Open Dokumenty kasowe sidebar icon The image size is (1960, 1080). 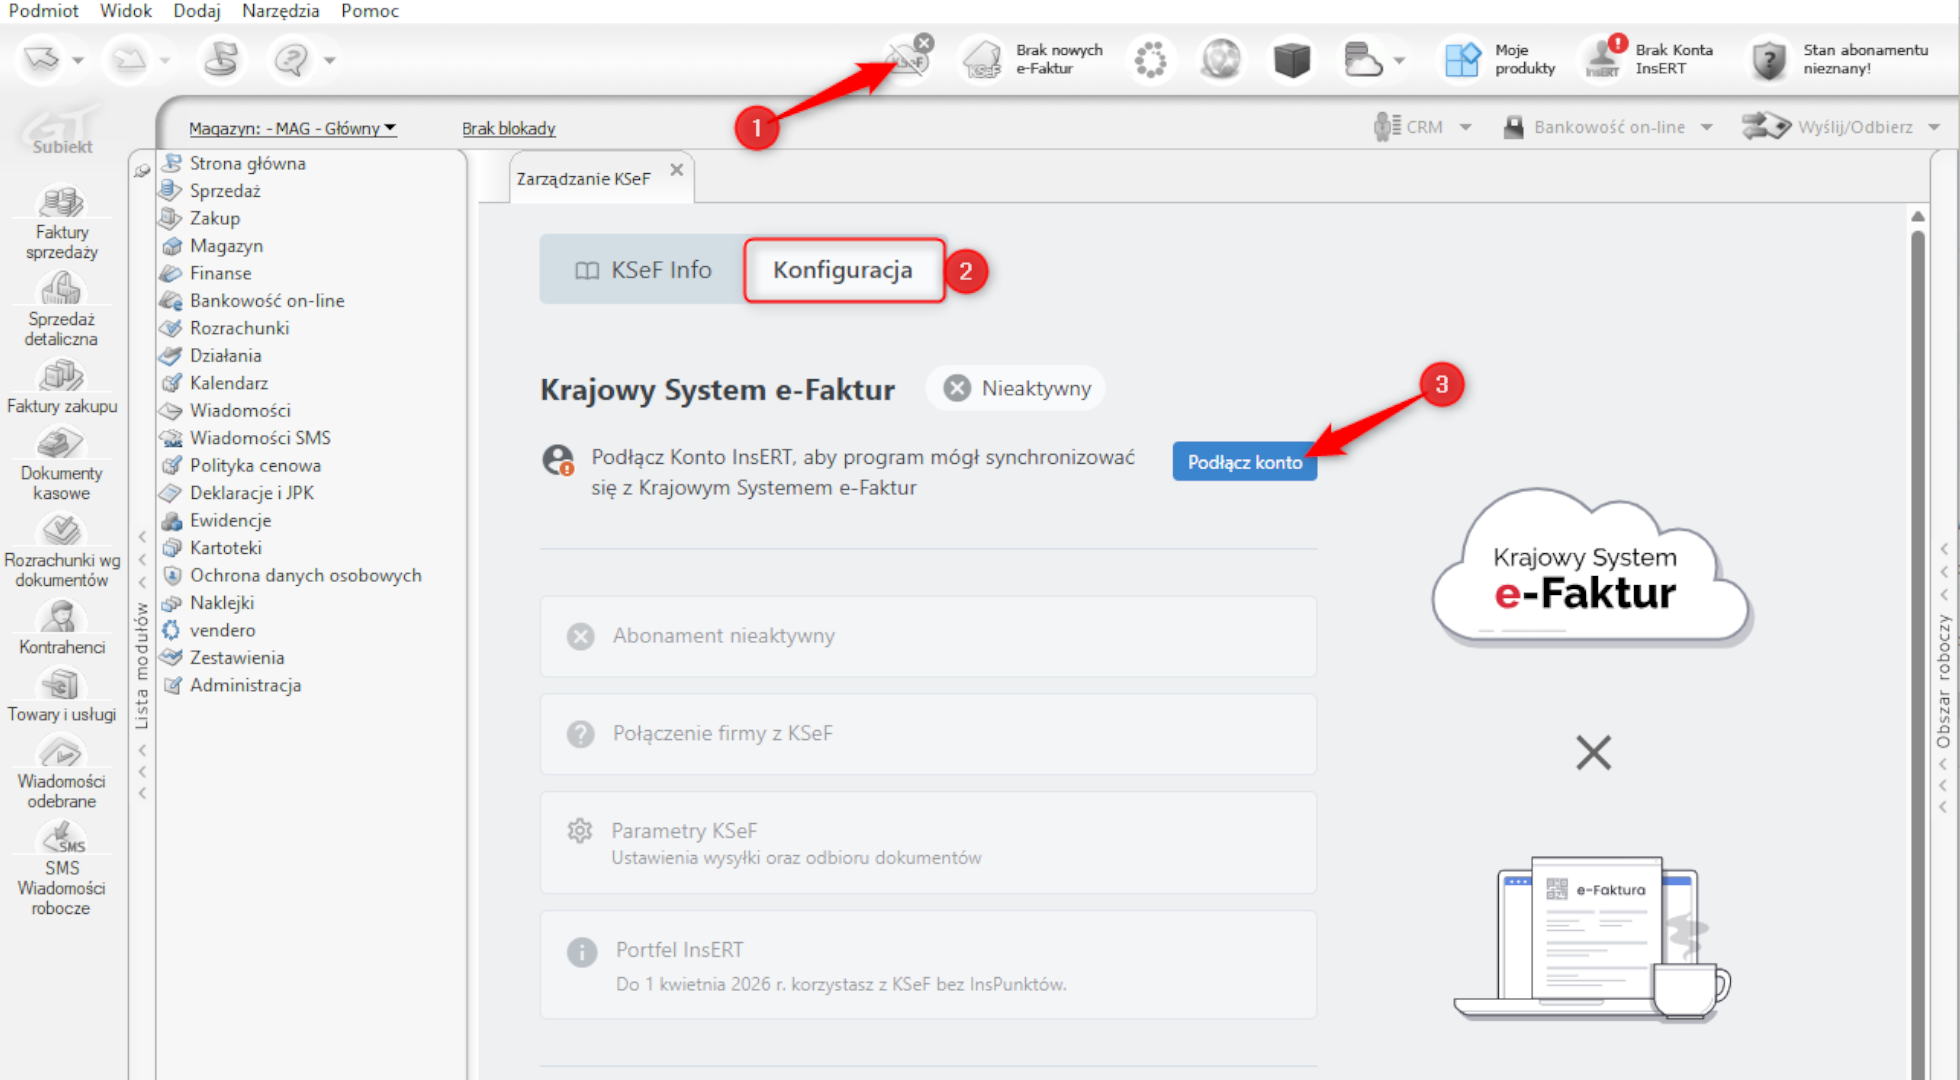tap(61, 444)
